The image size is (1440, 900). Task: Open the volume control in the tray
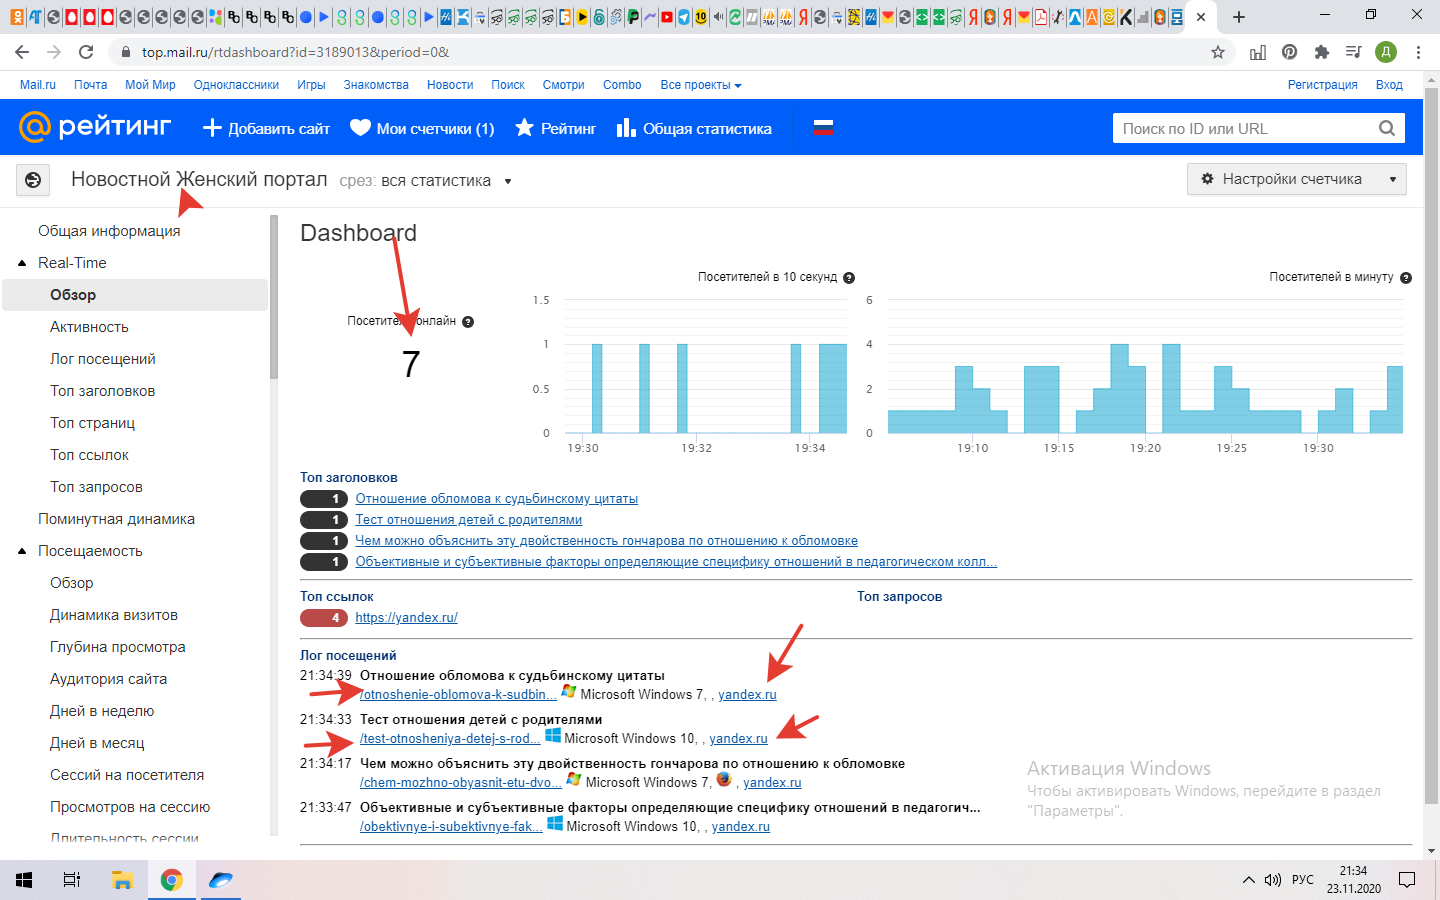pyautogui.click(x=1273, y=880)
